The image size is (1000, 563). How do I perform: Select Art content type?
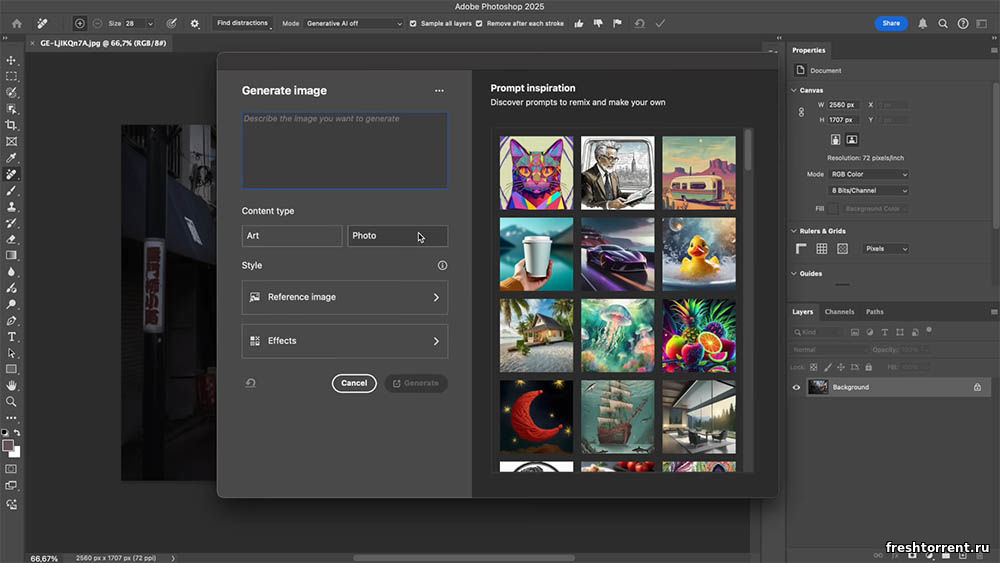[291, 236]
